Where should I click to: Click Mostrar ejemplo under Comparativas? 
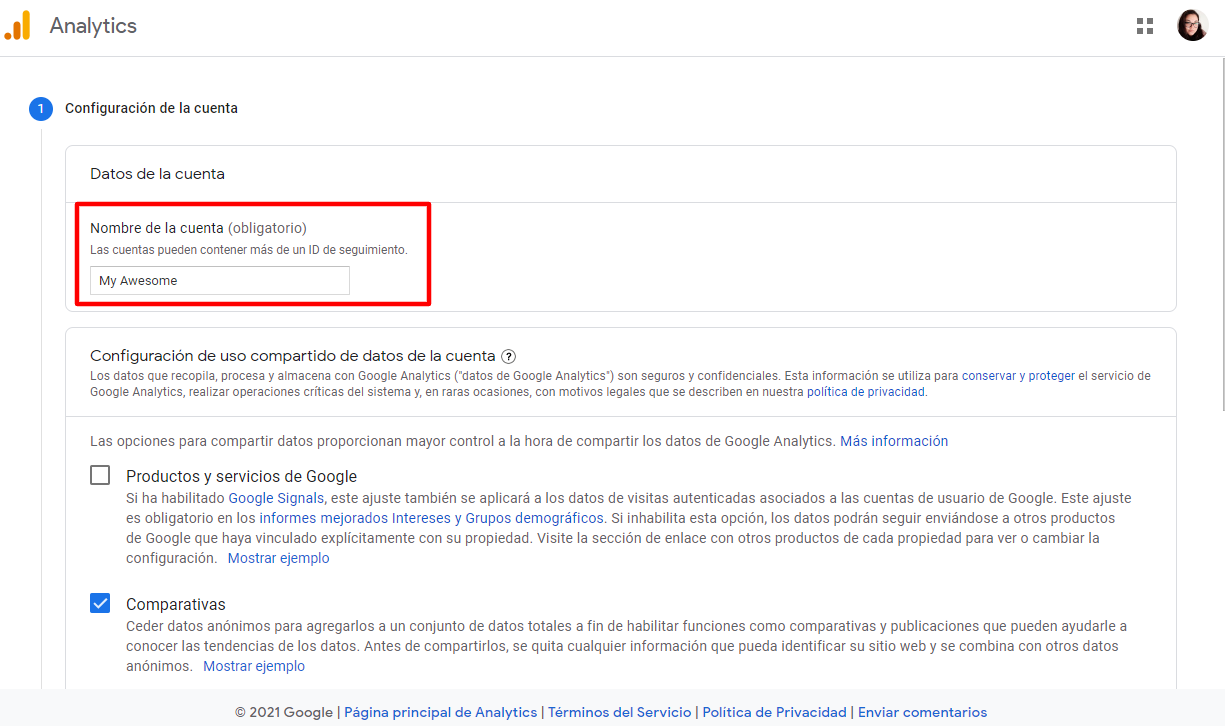point(254,666)
